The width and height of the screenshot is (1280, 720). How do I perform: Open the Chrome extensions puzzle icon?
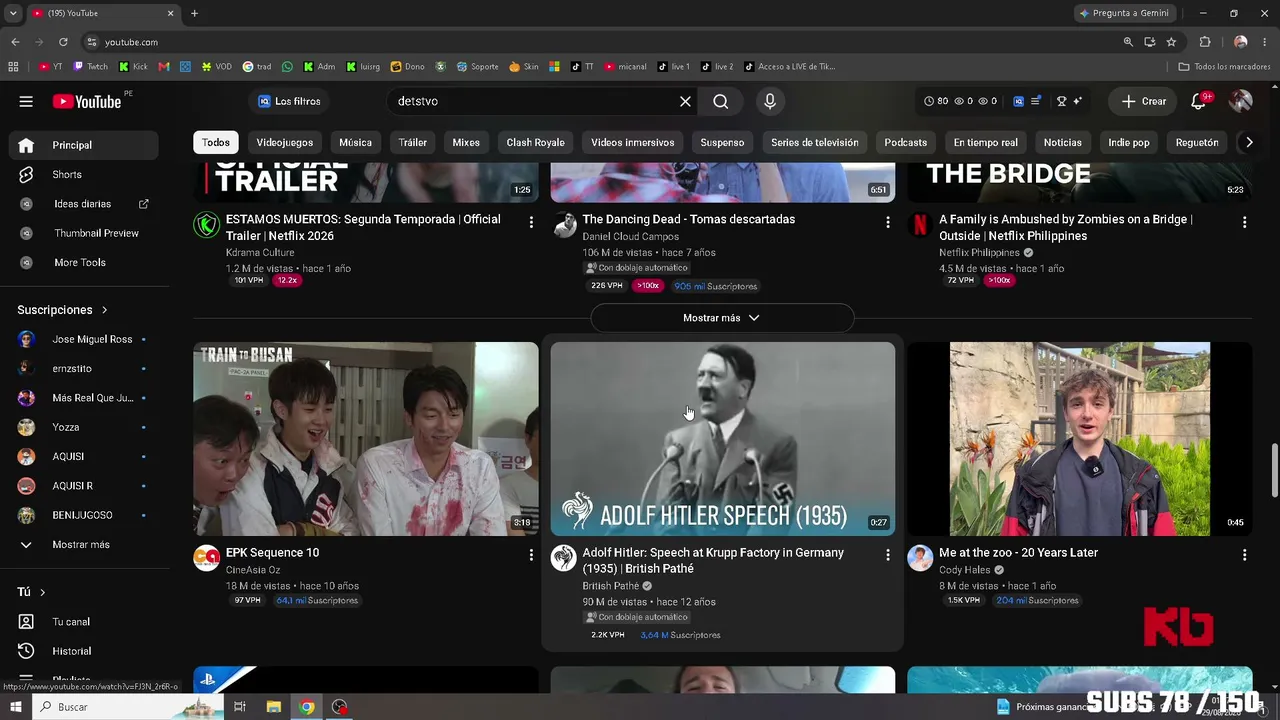1205,42
